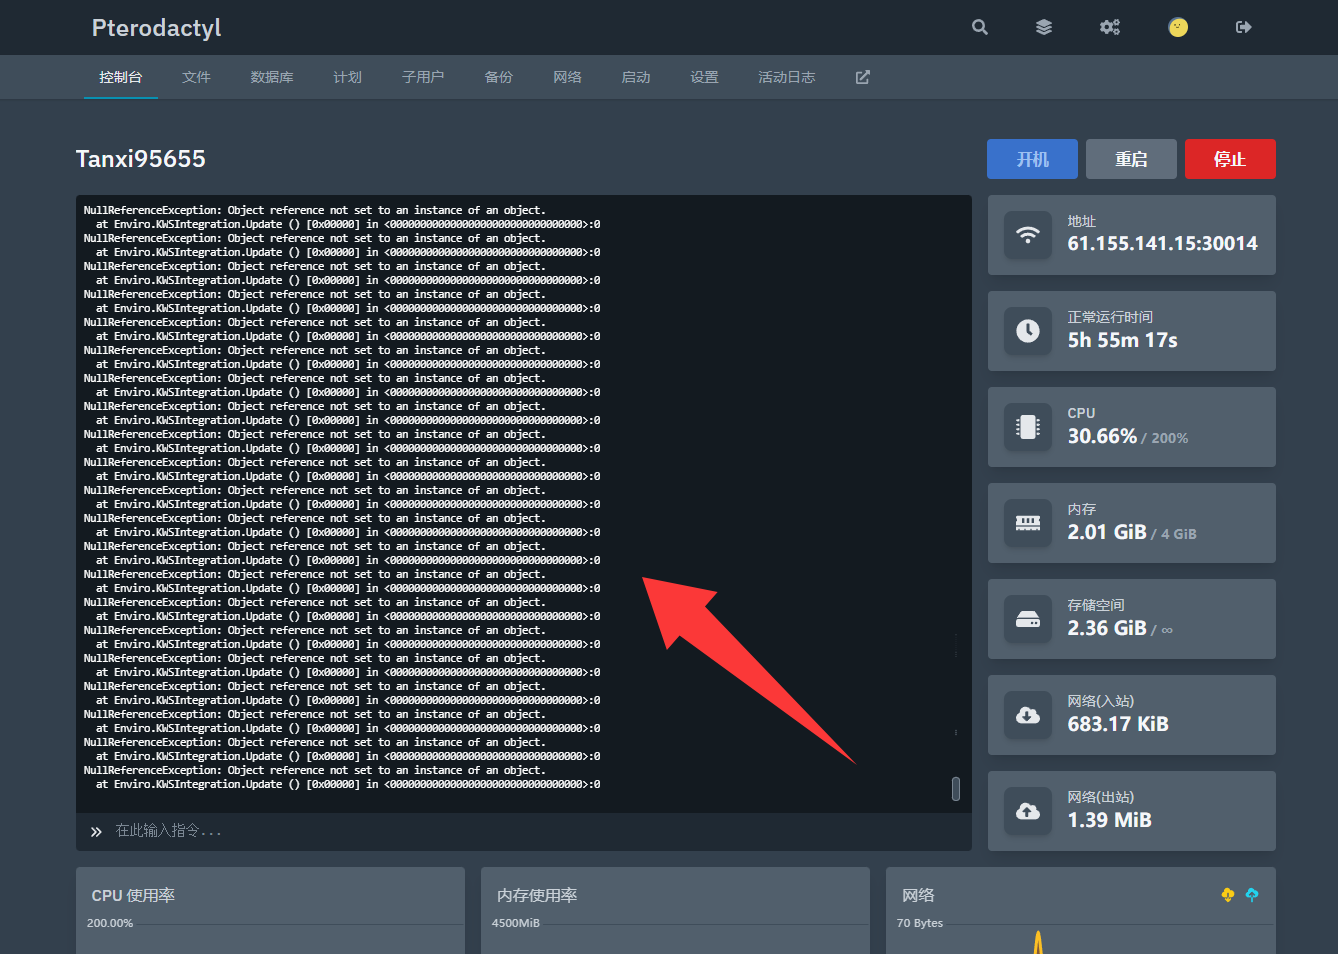Click the network outbound upload icon
This screenshot has height=954, width=1338.
(1028, 811)
